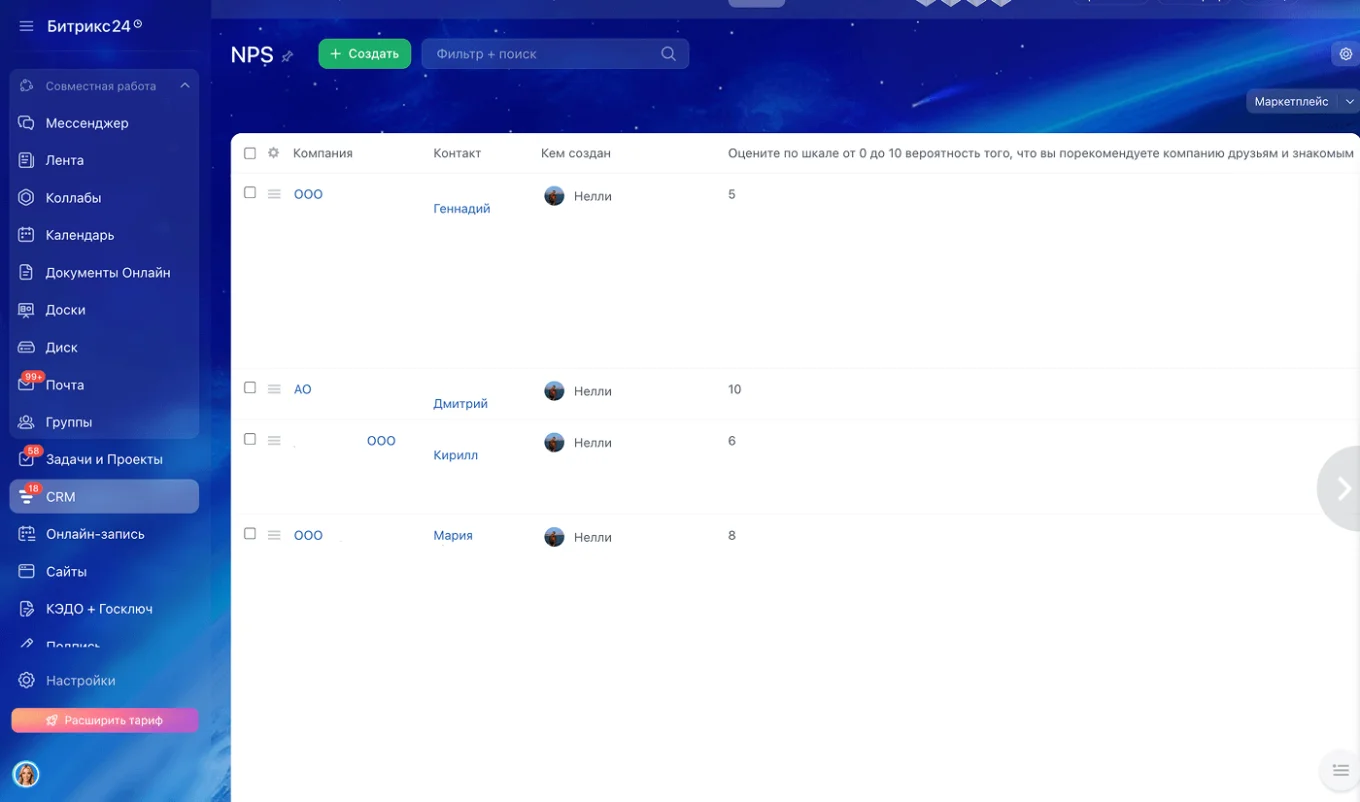
Task: Tick the checkbox for the Дмитрий row
Action: tap(250, 388)
